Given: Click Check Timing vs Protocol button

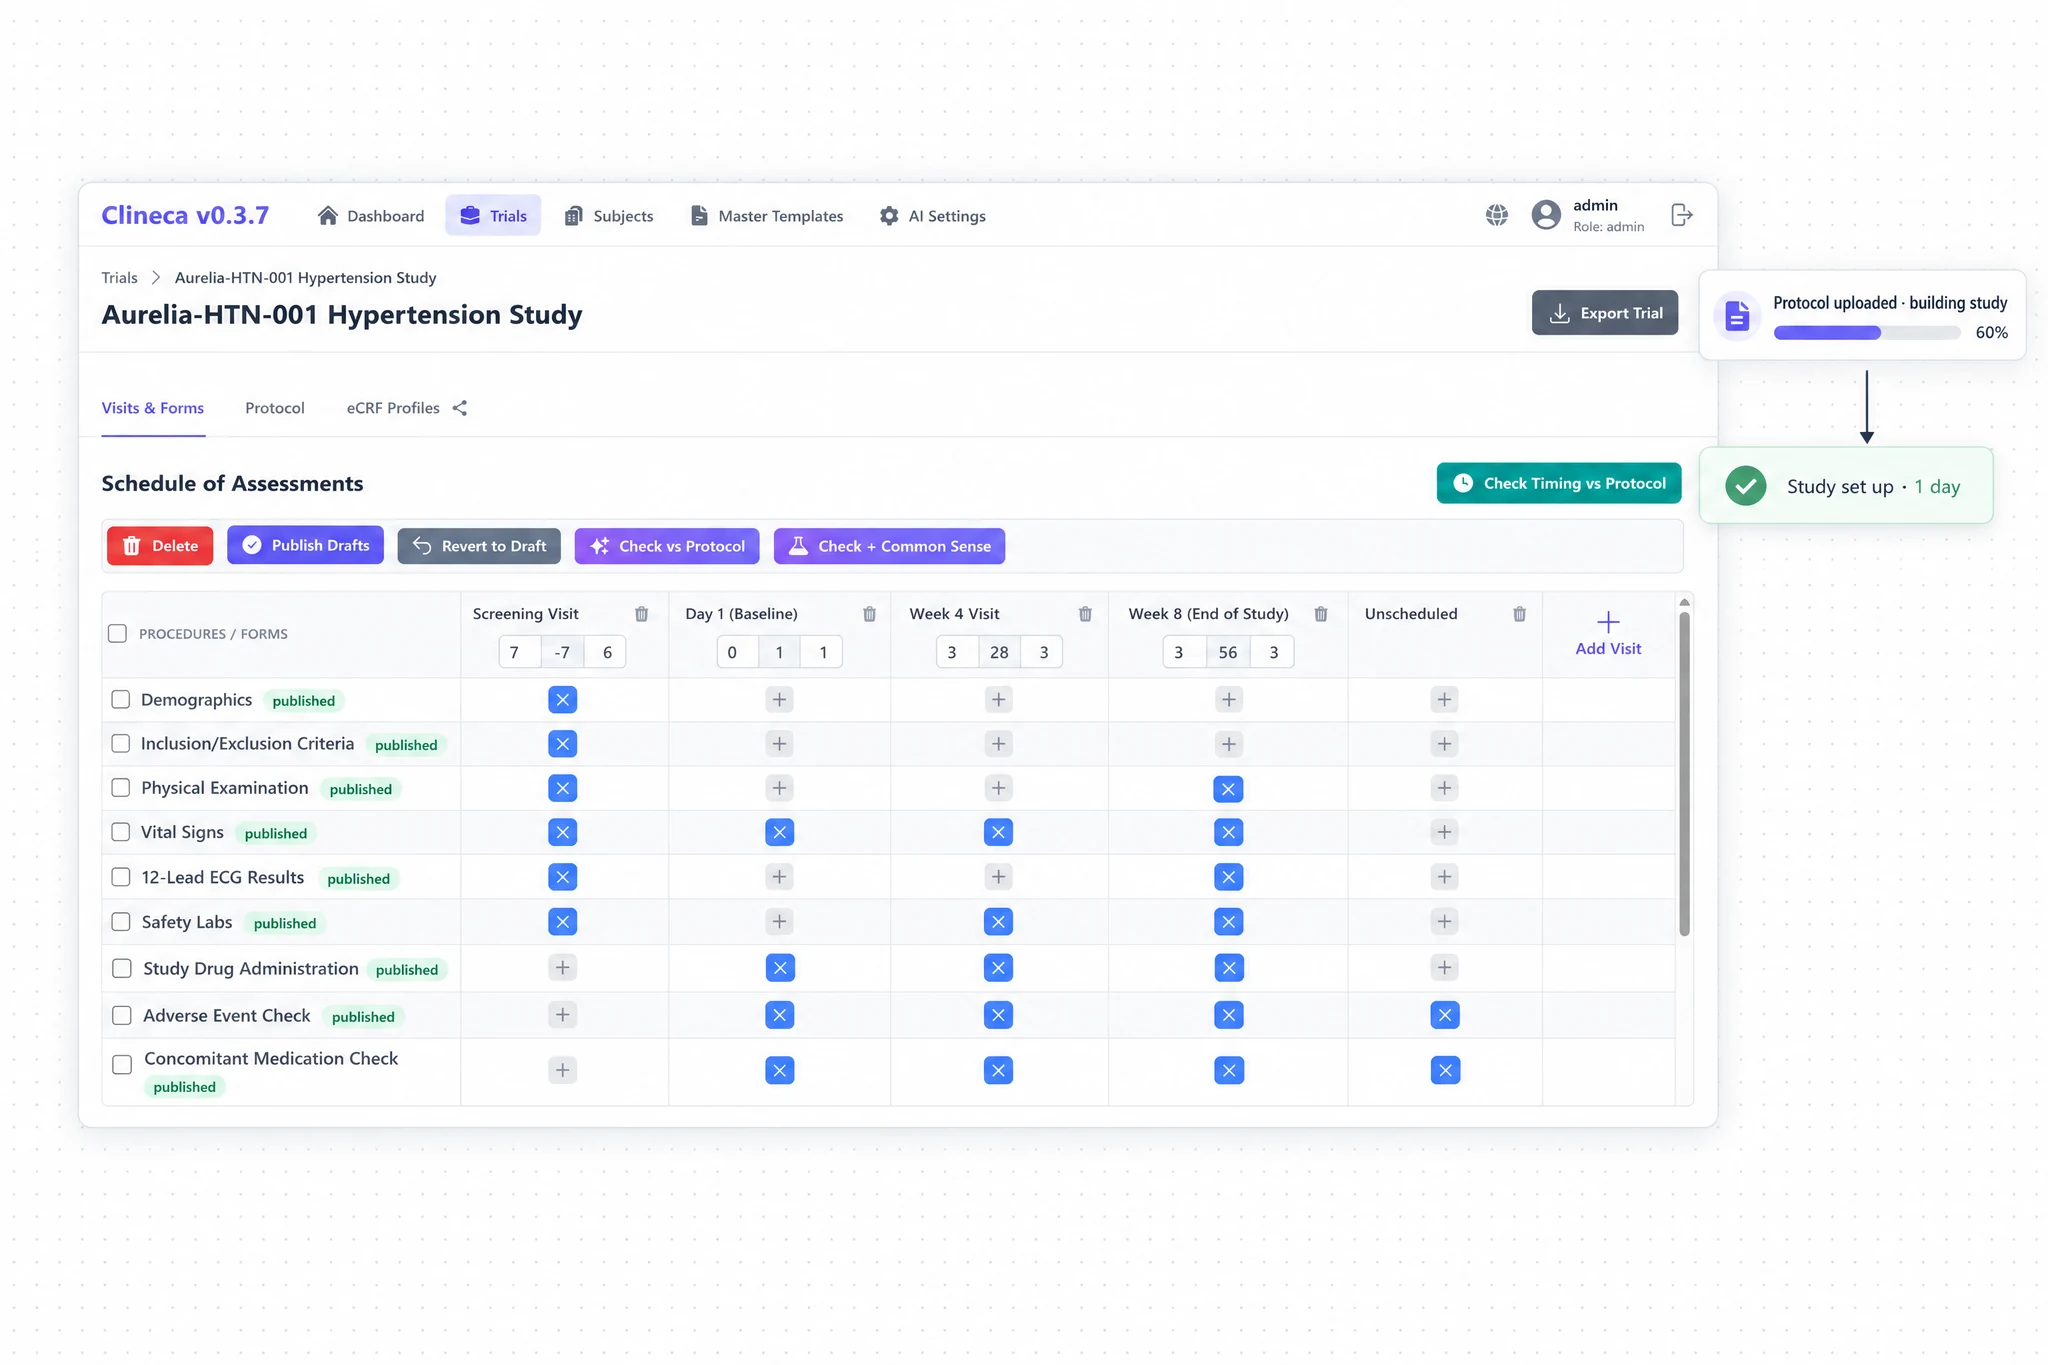Looking at the screenshot, I should [1559, 483].
